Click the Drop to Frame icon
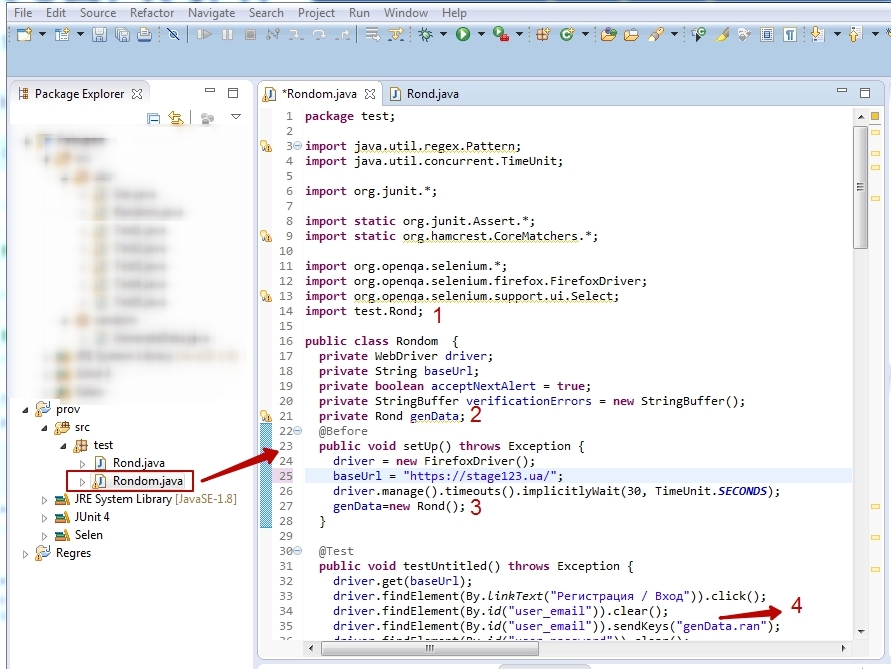The height and width of the screenshot is (669, 891). (x=372, y=35)
